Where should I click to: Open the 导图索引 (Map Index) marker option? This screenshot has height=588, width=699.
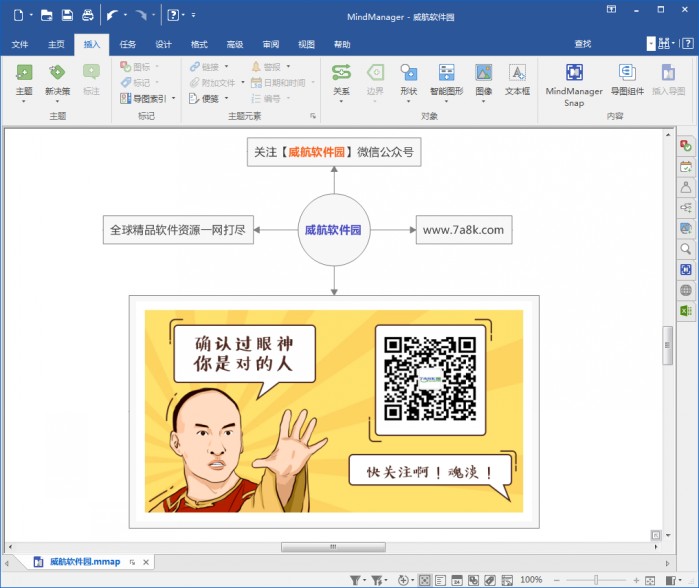point(144,99)
